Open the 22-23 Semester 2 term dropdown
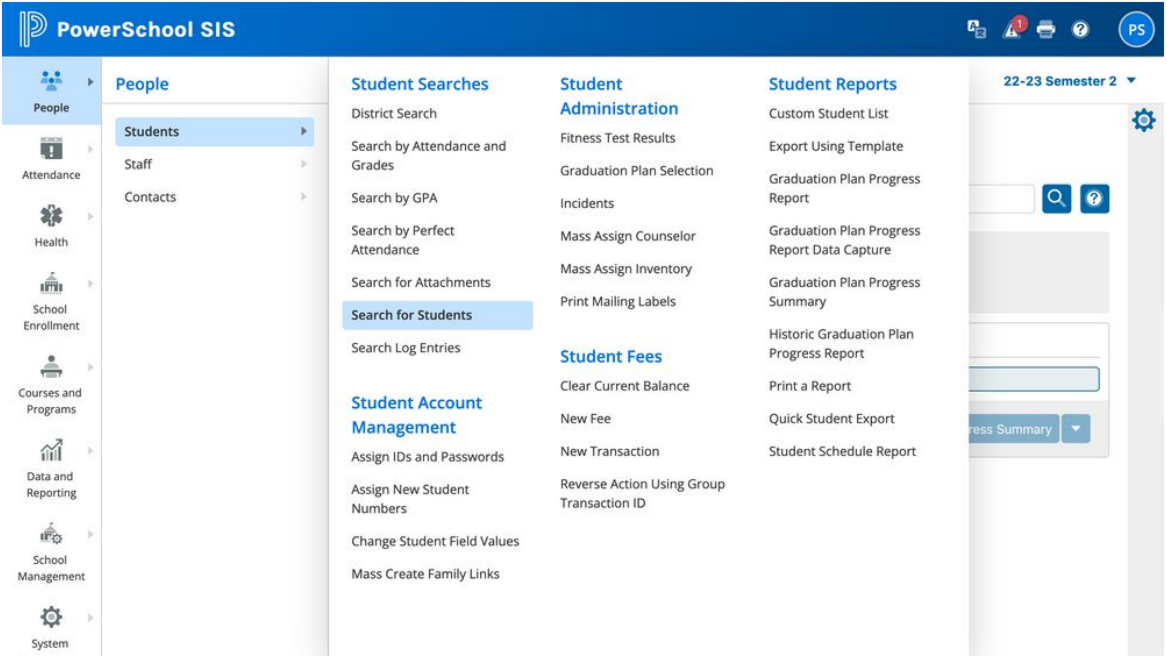1167x658 pixels. pos(1070,81)
